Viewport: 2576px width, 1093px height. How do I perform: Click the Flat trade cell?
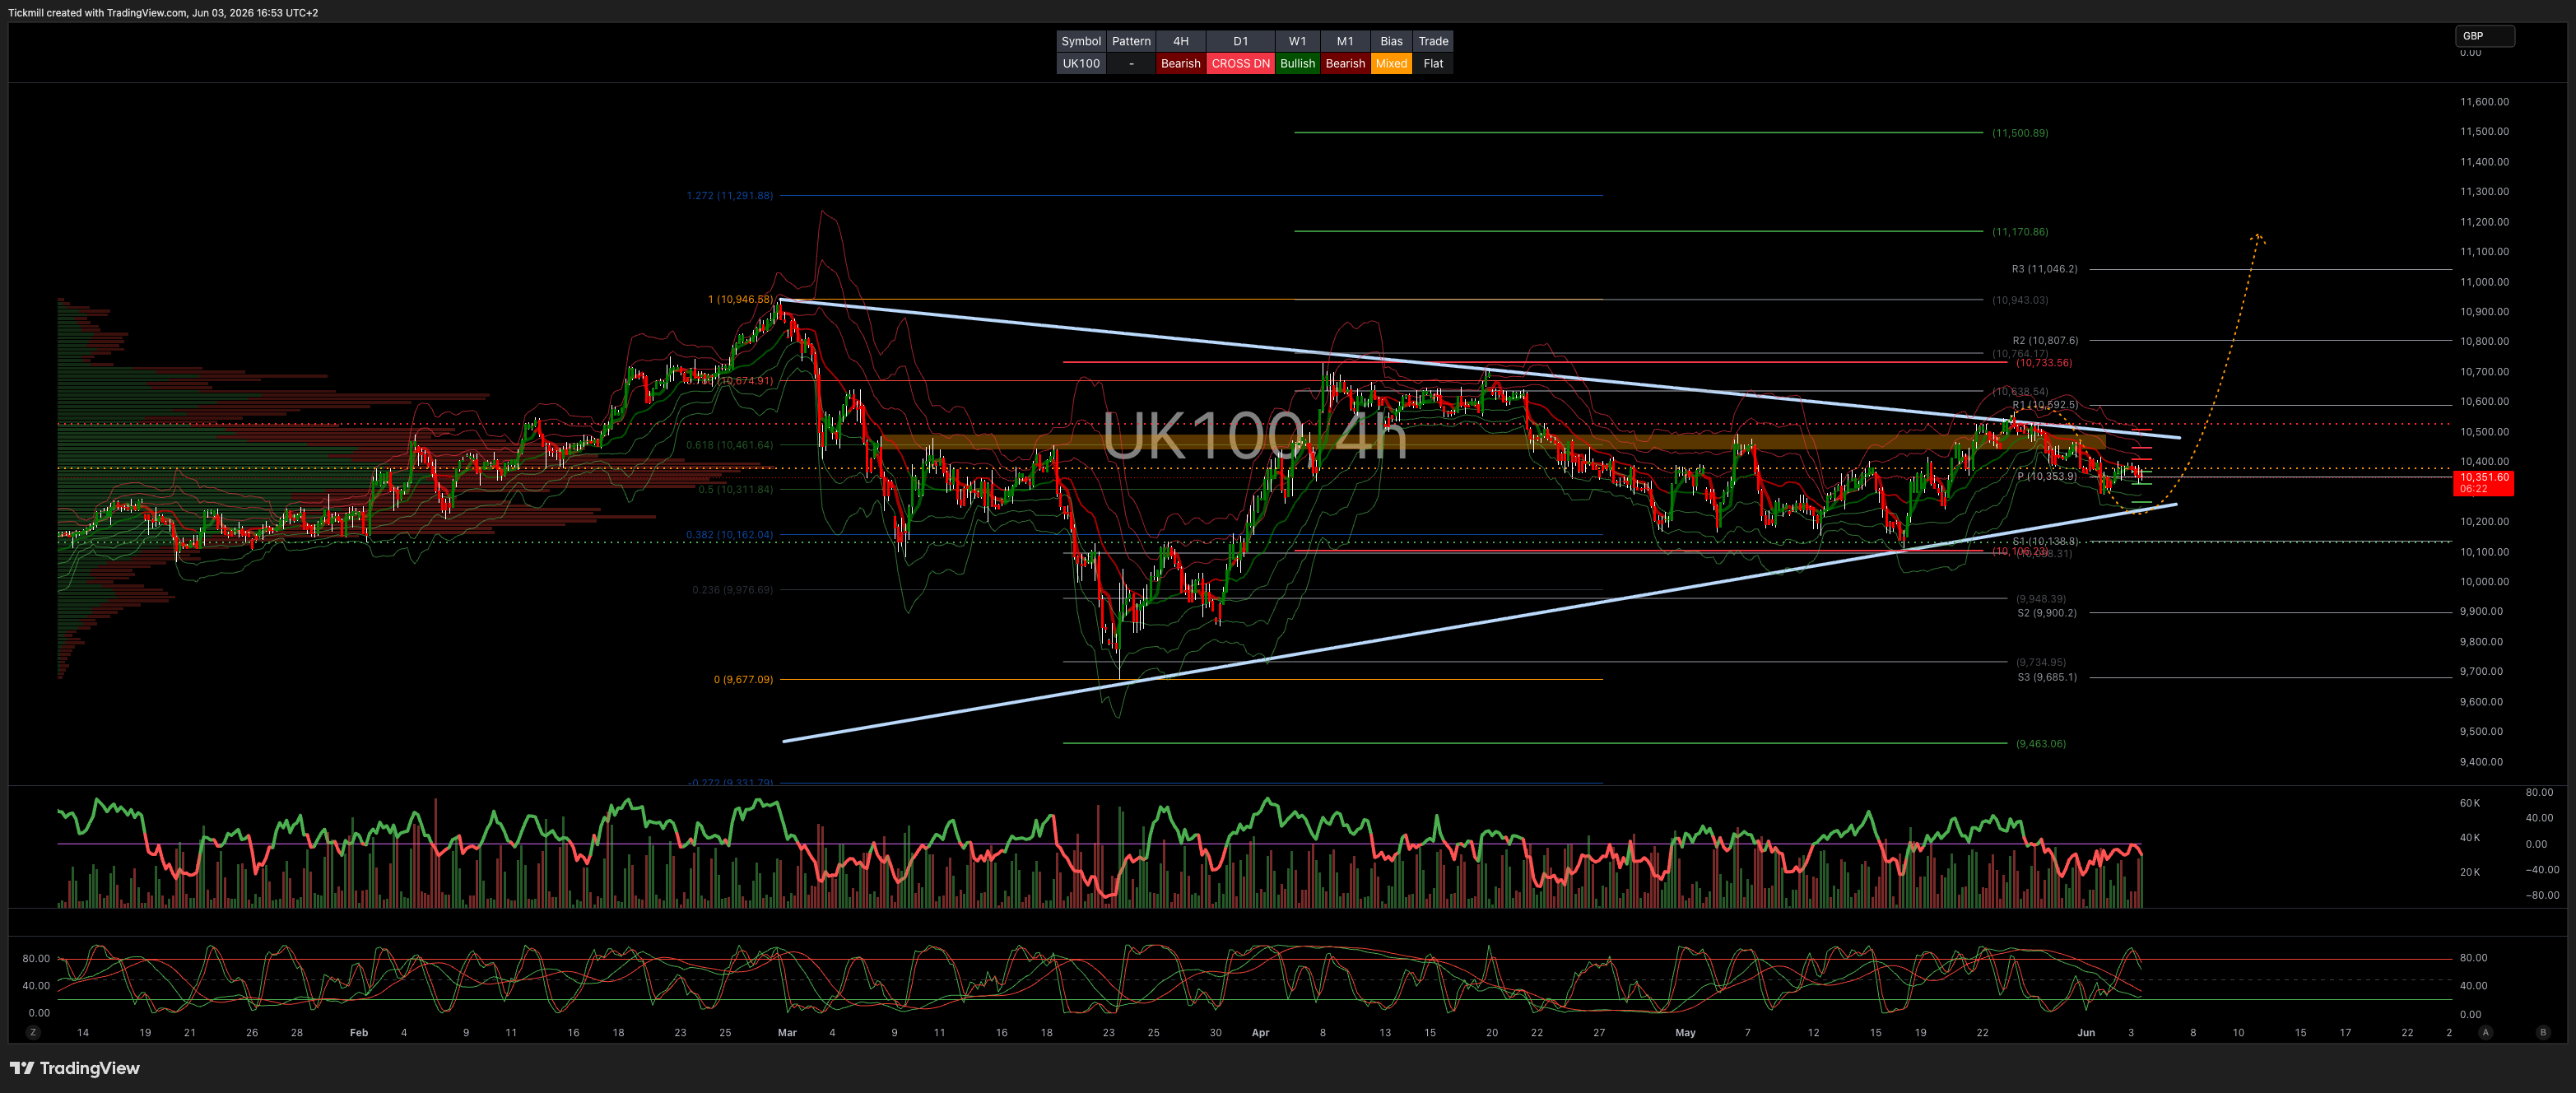click(x=1433, y=63)
